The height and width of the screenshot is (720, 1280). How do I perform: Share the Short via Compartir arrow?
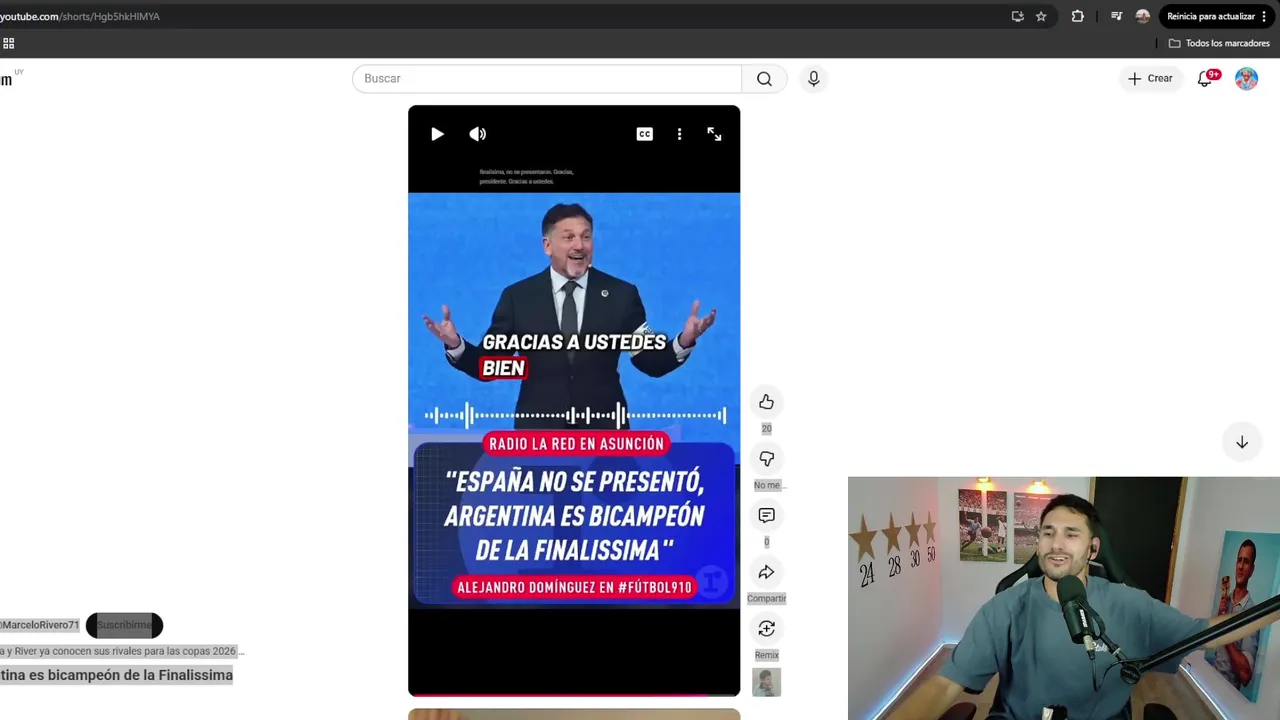point(766,572)
